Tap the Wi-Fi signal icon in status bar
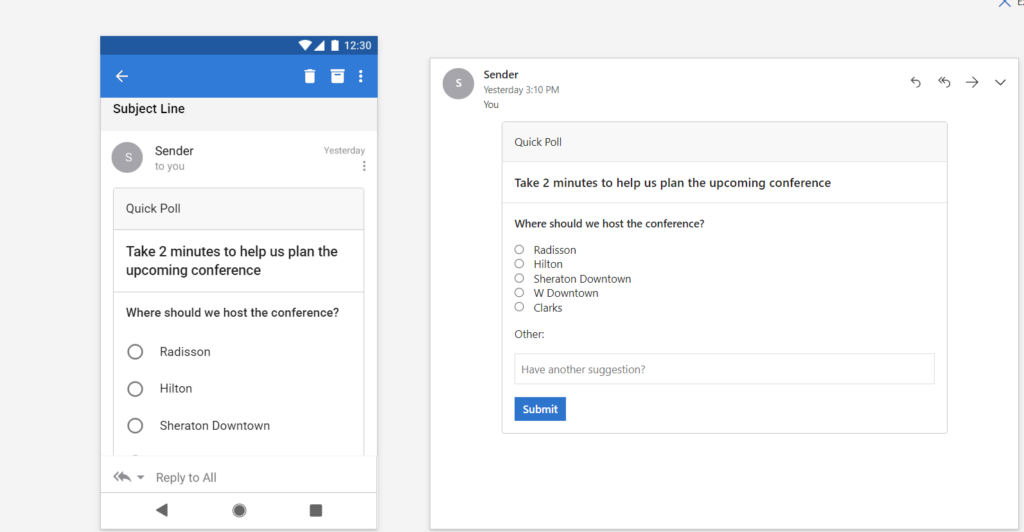This screenshot has height=532, width=1024. [305, 45]
